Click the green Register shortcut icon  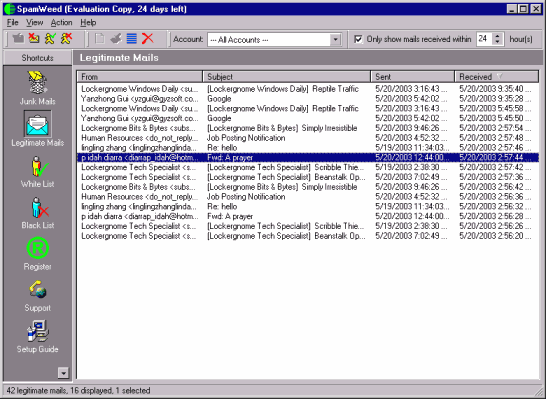coord(38,248)
